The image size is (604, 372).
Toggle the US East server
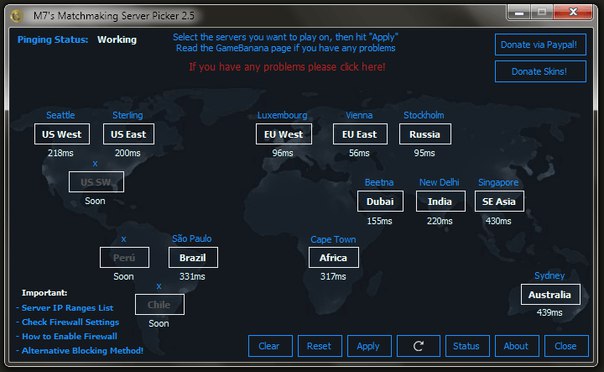129,134
